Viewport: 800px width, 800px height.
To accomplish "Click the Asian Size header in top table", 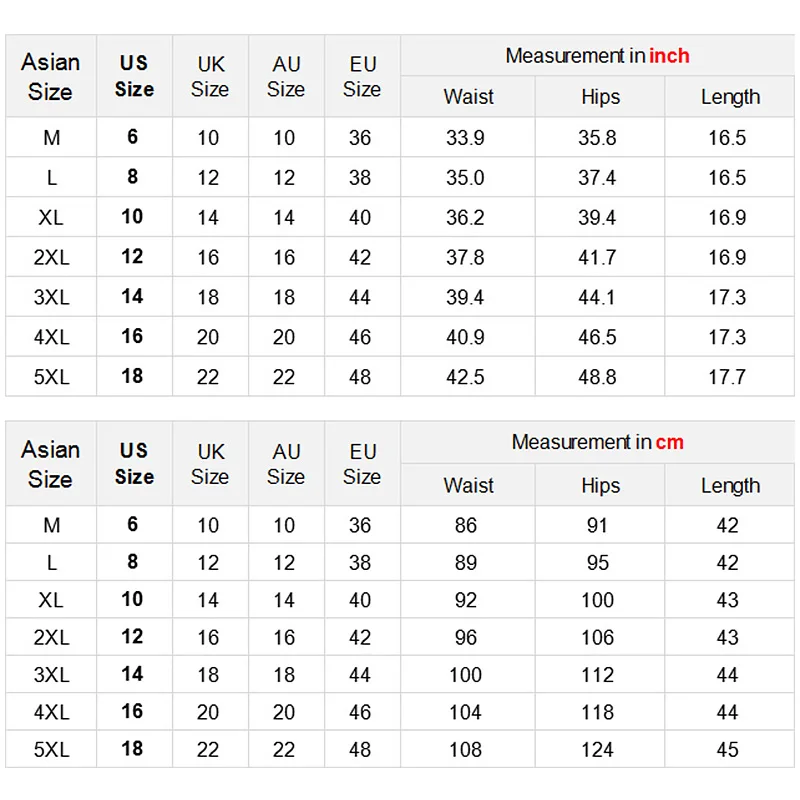I will point(50,76).
